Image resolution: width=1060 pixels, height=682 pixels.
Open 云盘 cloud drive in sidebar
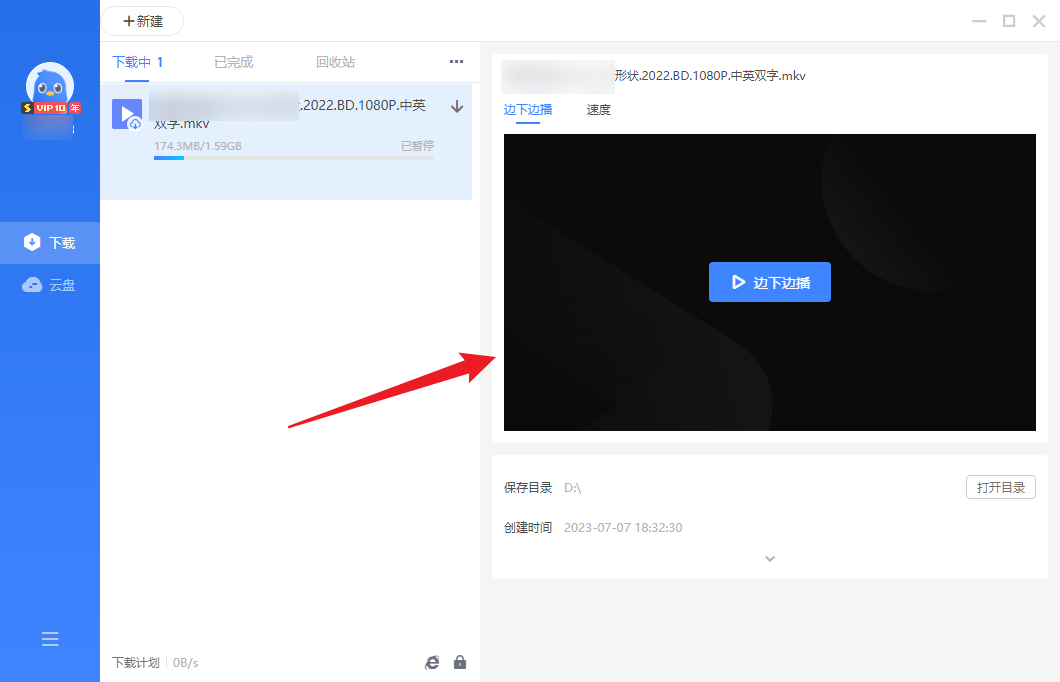50,285
